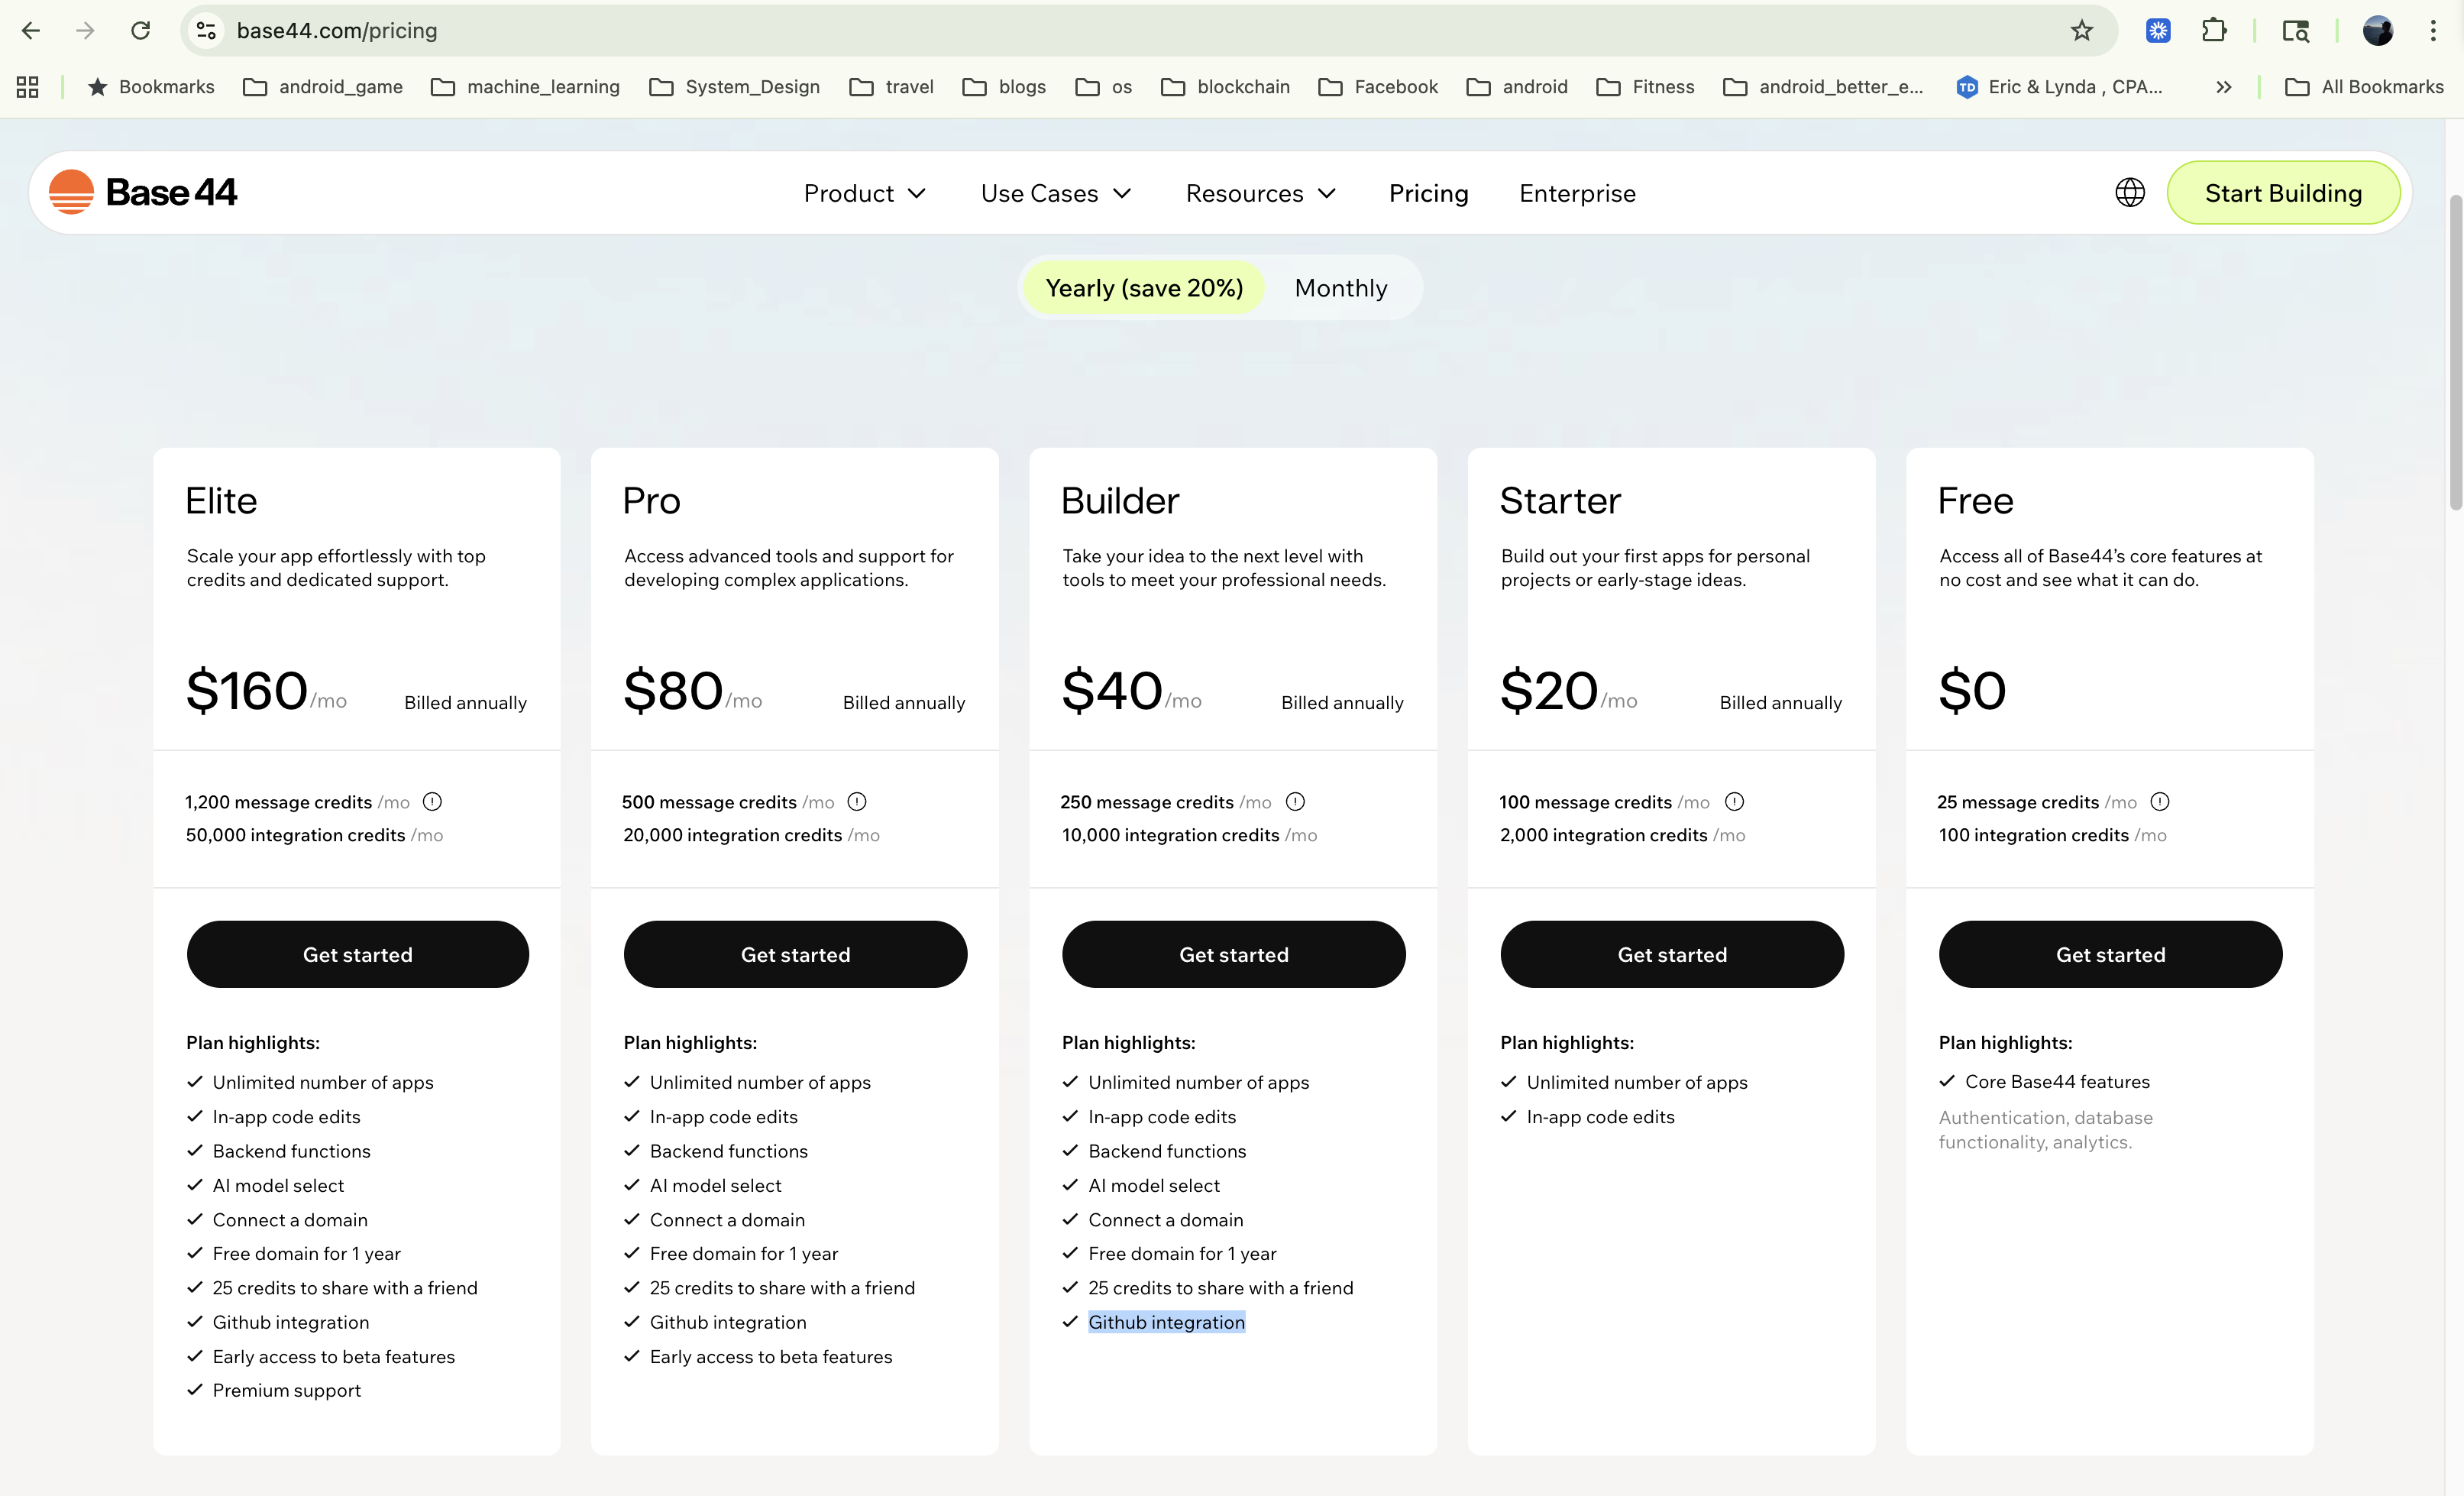The height and width of the screenshot is (1496, 2464).
Task: Navigate to the Pricing menu item
Action: click(x=1428, y=192)
